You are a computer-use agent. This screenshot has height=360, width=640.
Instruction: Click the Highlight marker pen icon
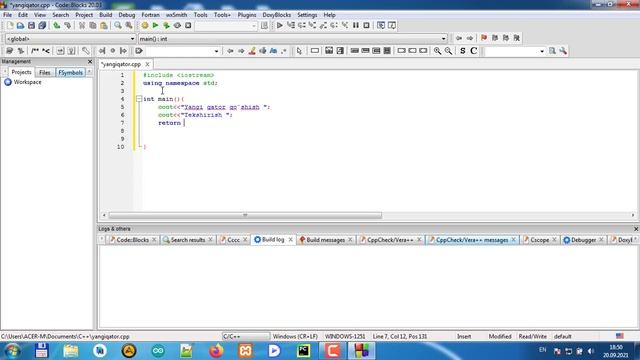[252, 51]
